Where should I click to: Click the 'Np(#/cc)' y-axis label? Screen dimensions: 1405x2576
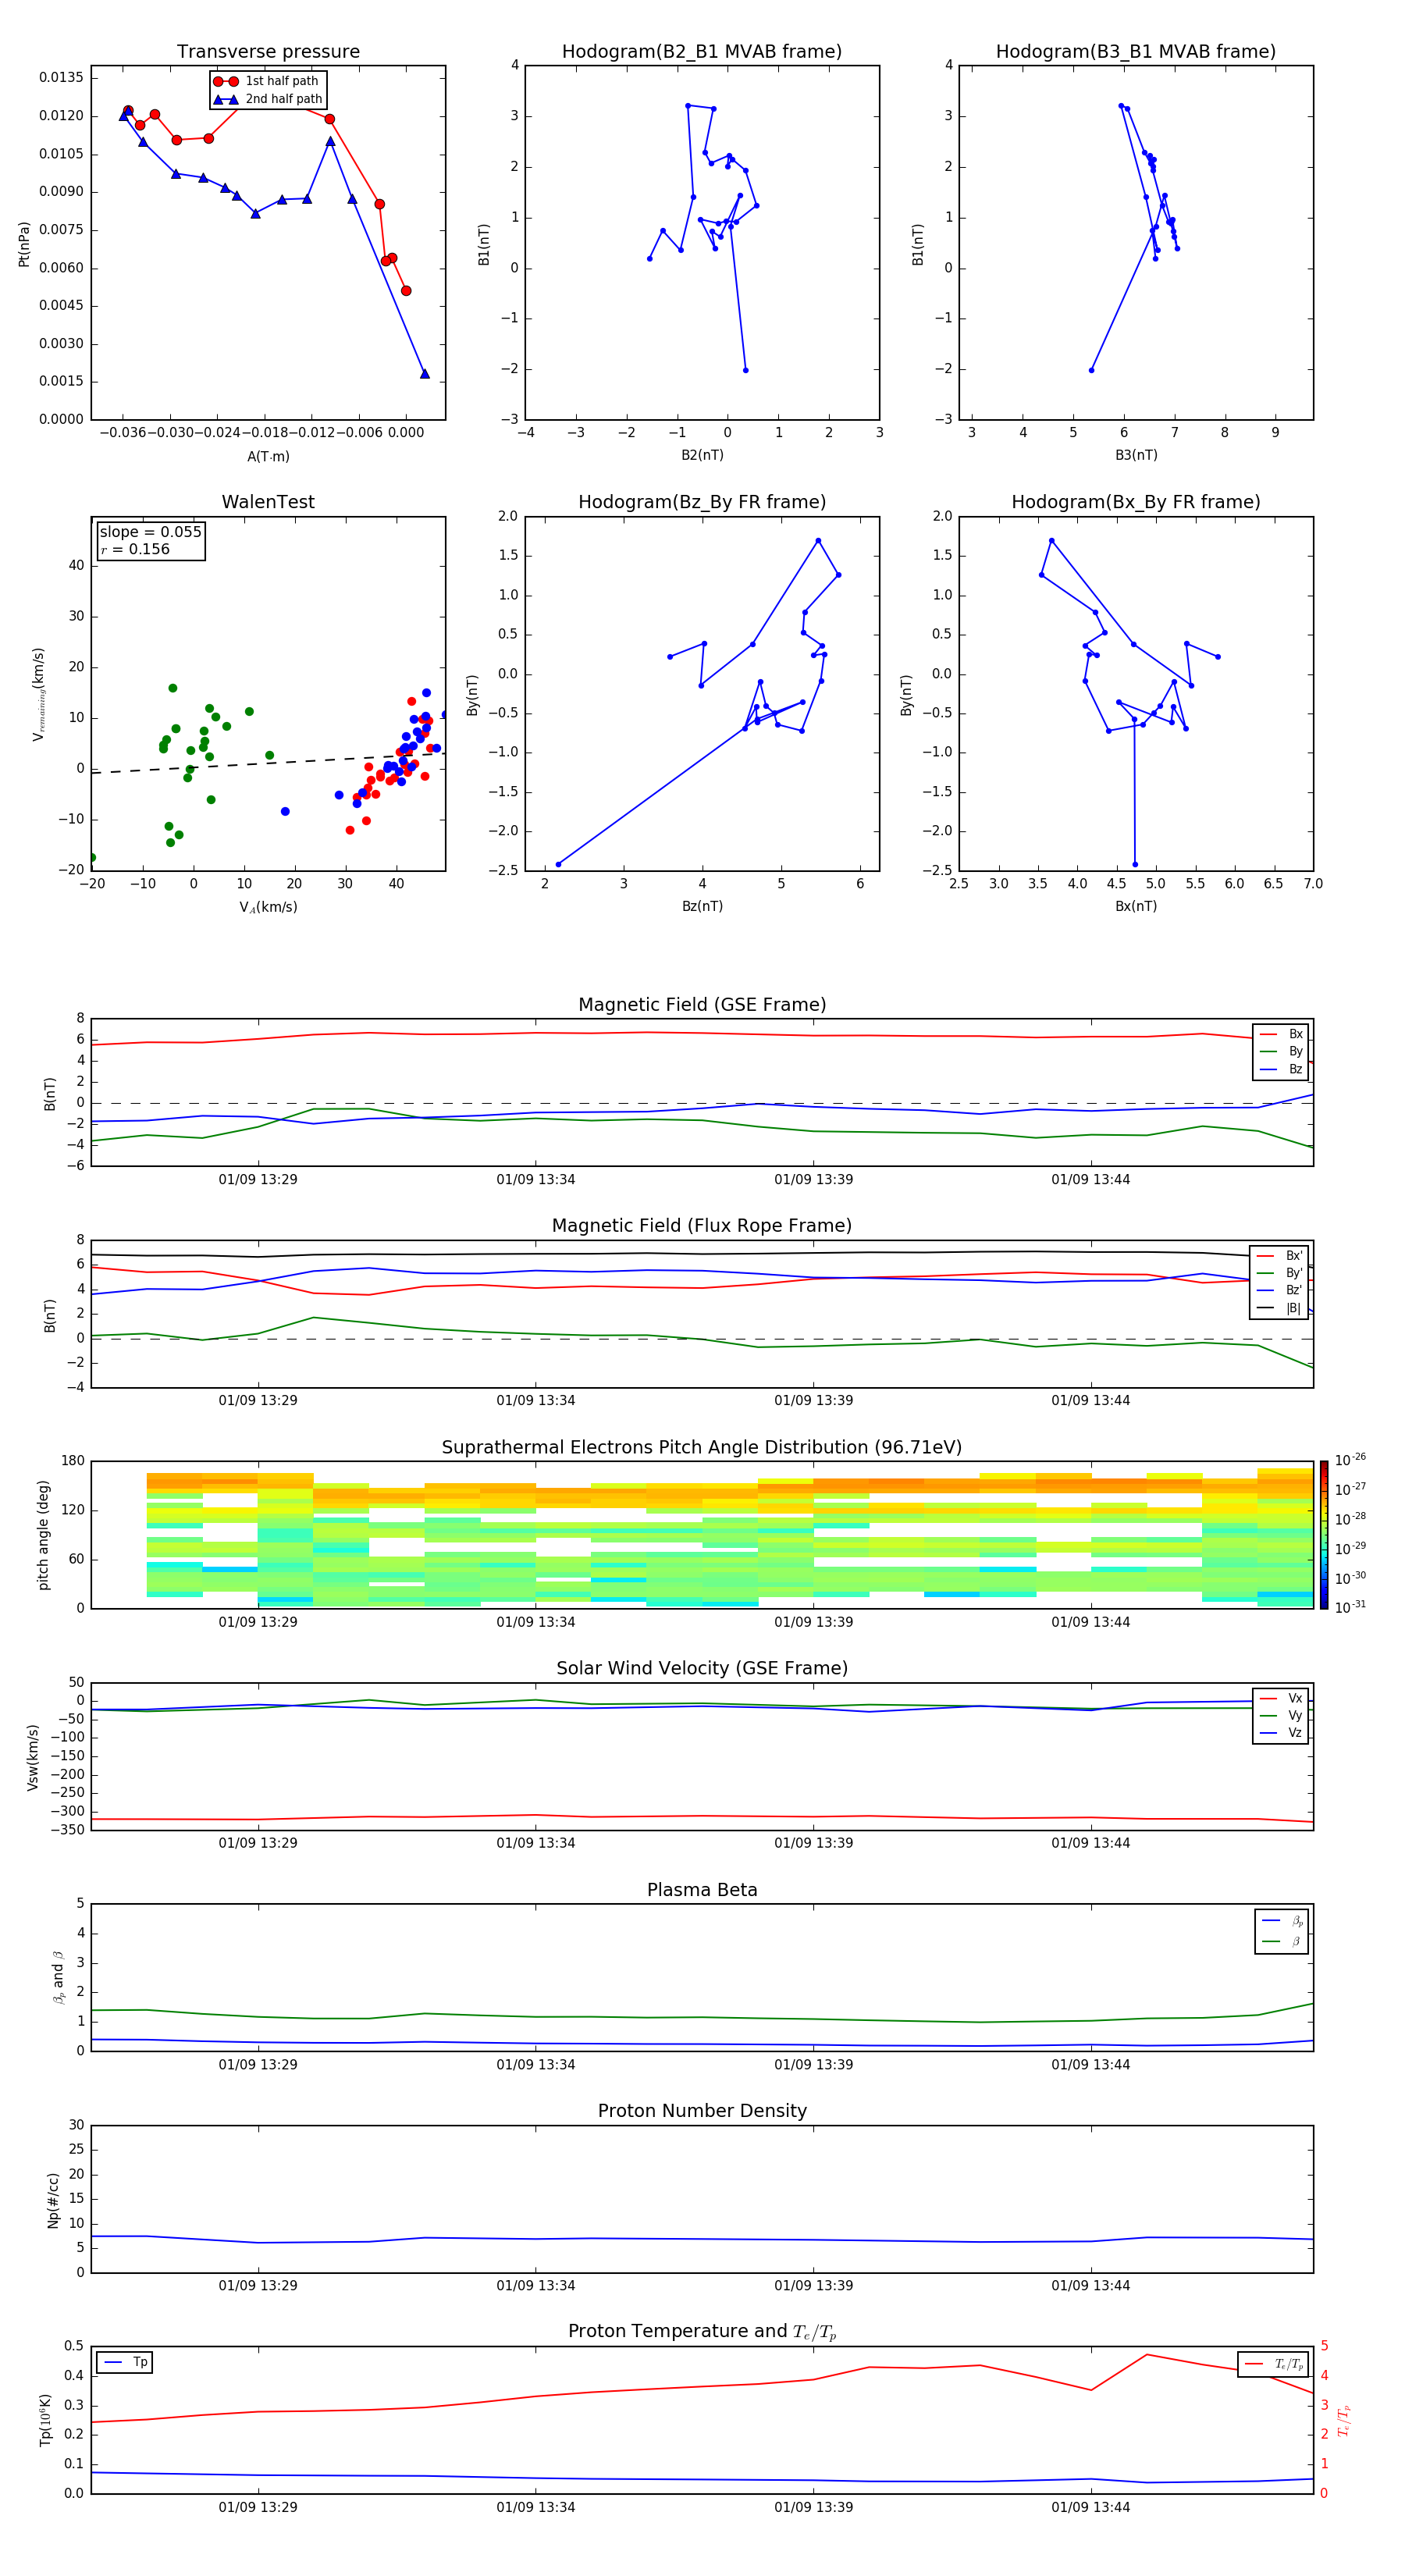coord(53,2200)
